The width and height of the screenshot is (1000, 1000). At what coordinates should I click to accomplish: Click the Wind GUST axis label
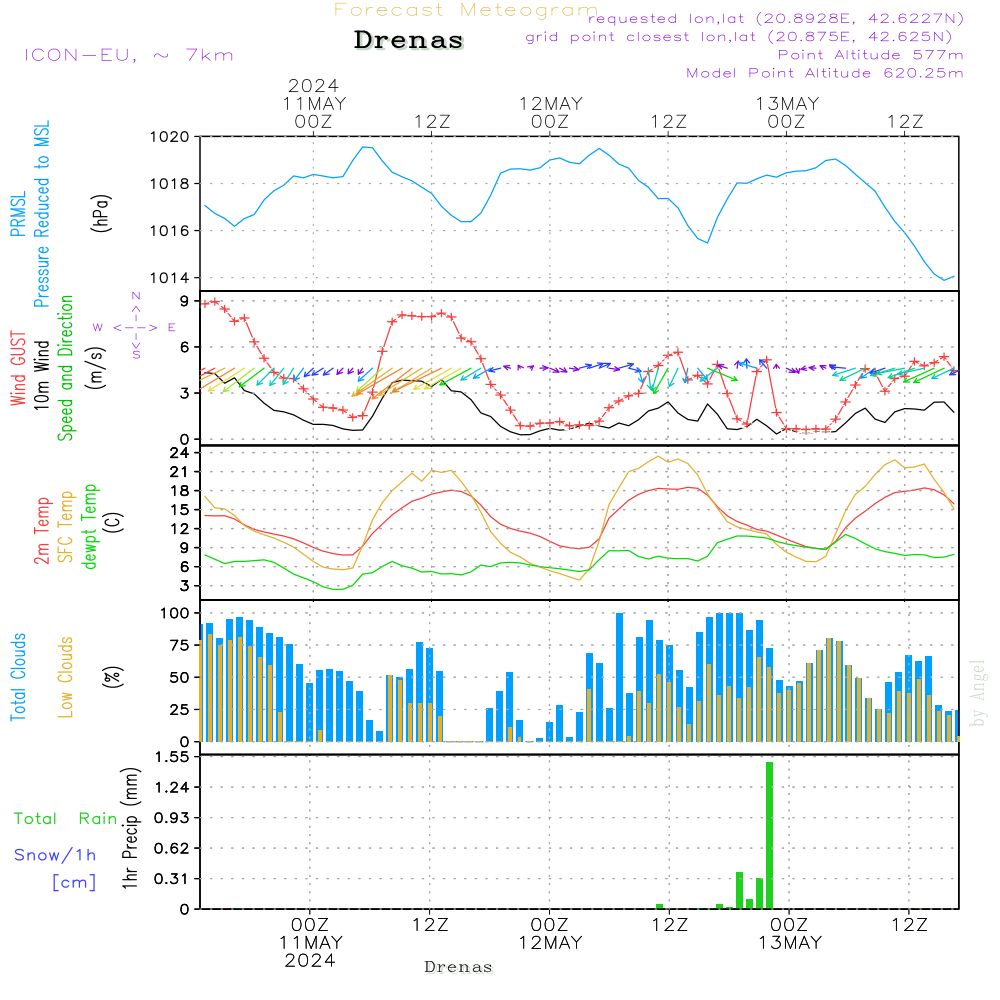(x=19, y=370)
